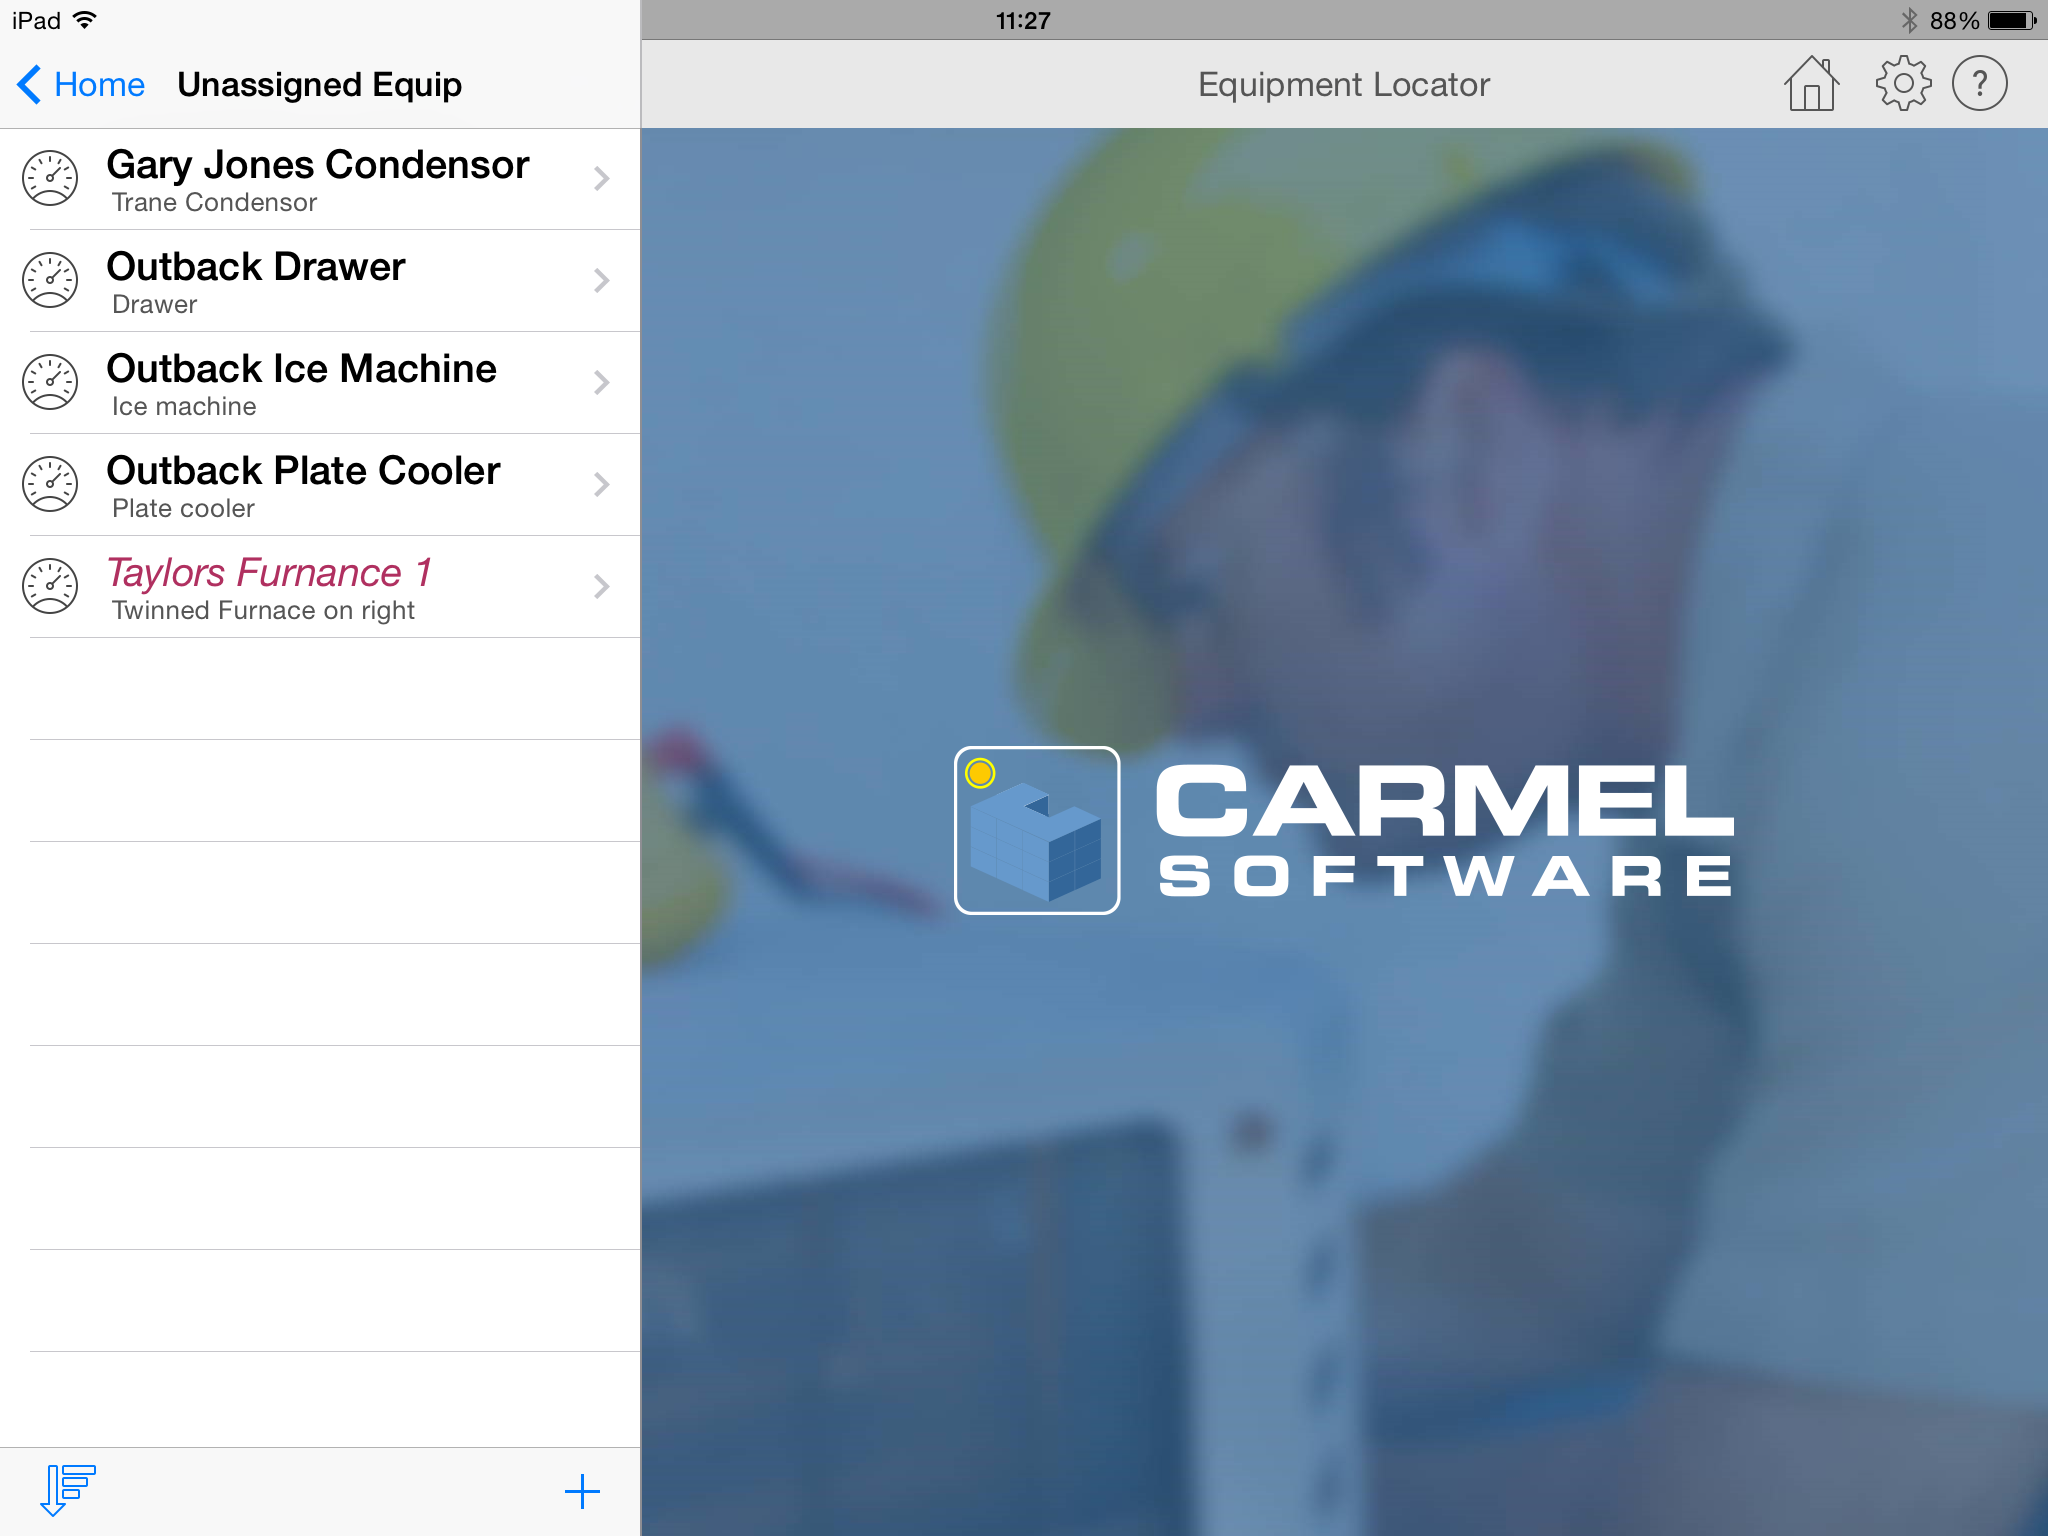
Task: Open settings gear icon
Action: coord(1902,84)
